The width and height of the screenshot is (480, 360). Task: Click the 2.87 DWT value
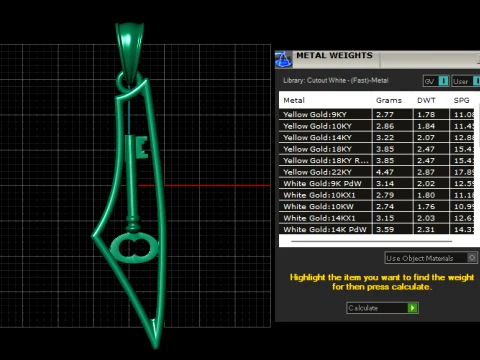pos(426,172)
